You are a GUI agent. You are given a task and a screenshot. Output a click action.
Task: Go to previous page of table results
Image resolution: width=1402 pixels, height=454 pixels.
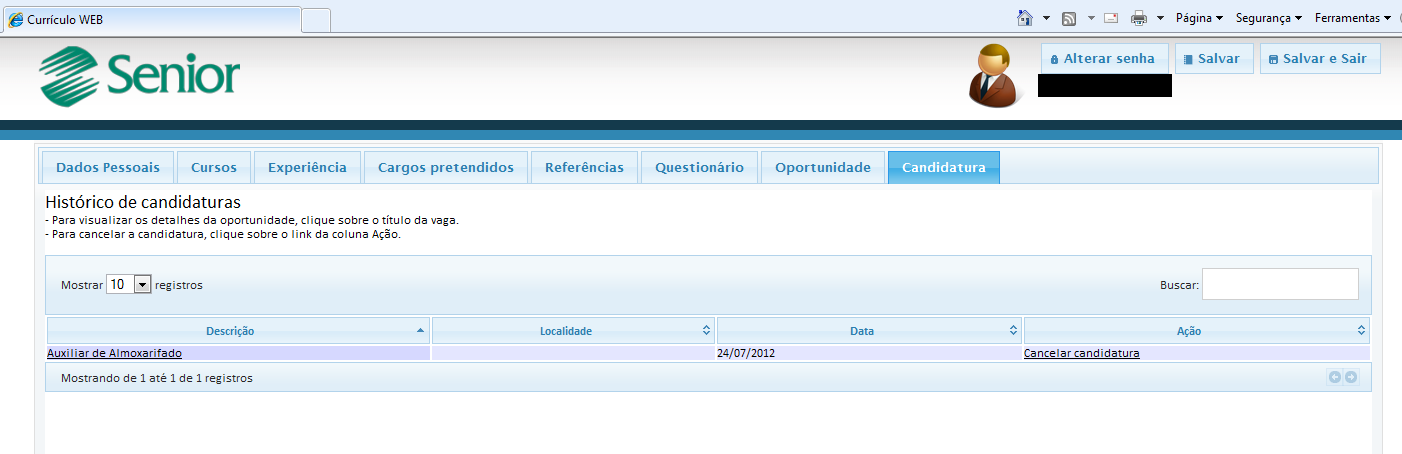(x=1334, y=377)
